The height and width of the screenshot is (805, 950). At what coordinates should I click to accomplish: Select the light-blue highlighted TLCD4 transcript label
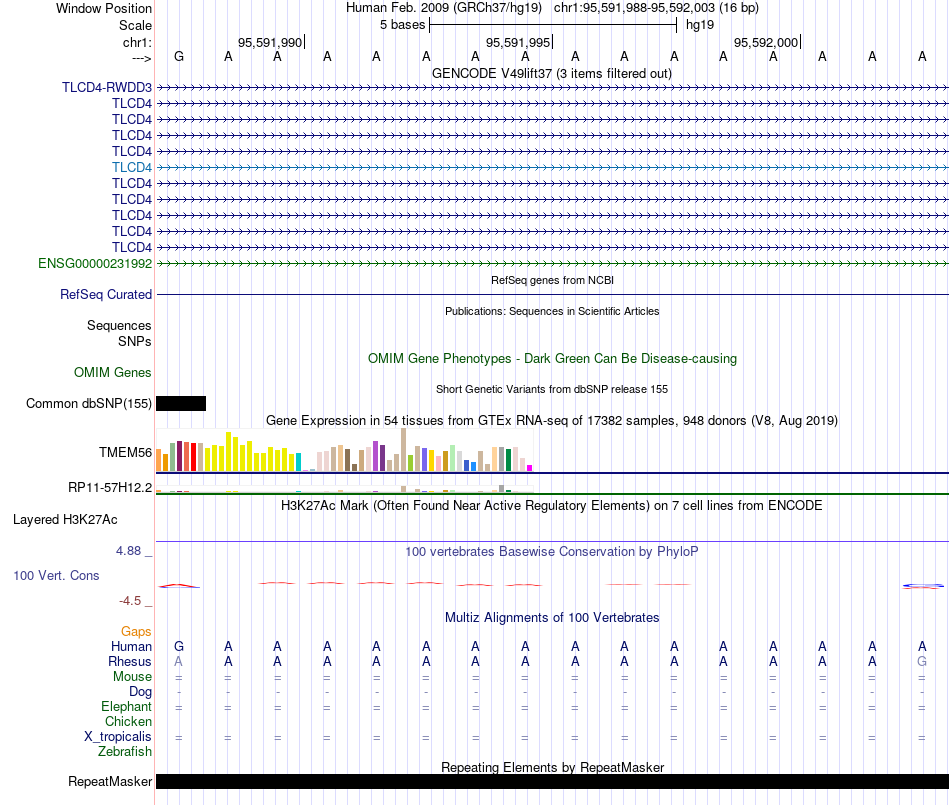[131, 167]
